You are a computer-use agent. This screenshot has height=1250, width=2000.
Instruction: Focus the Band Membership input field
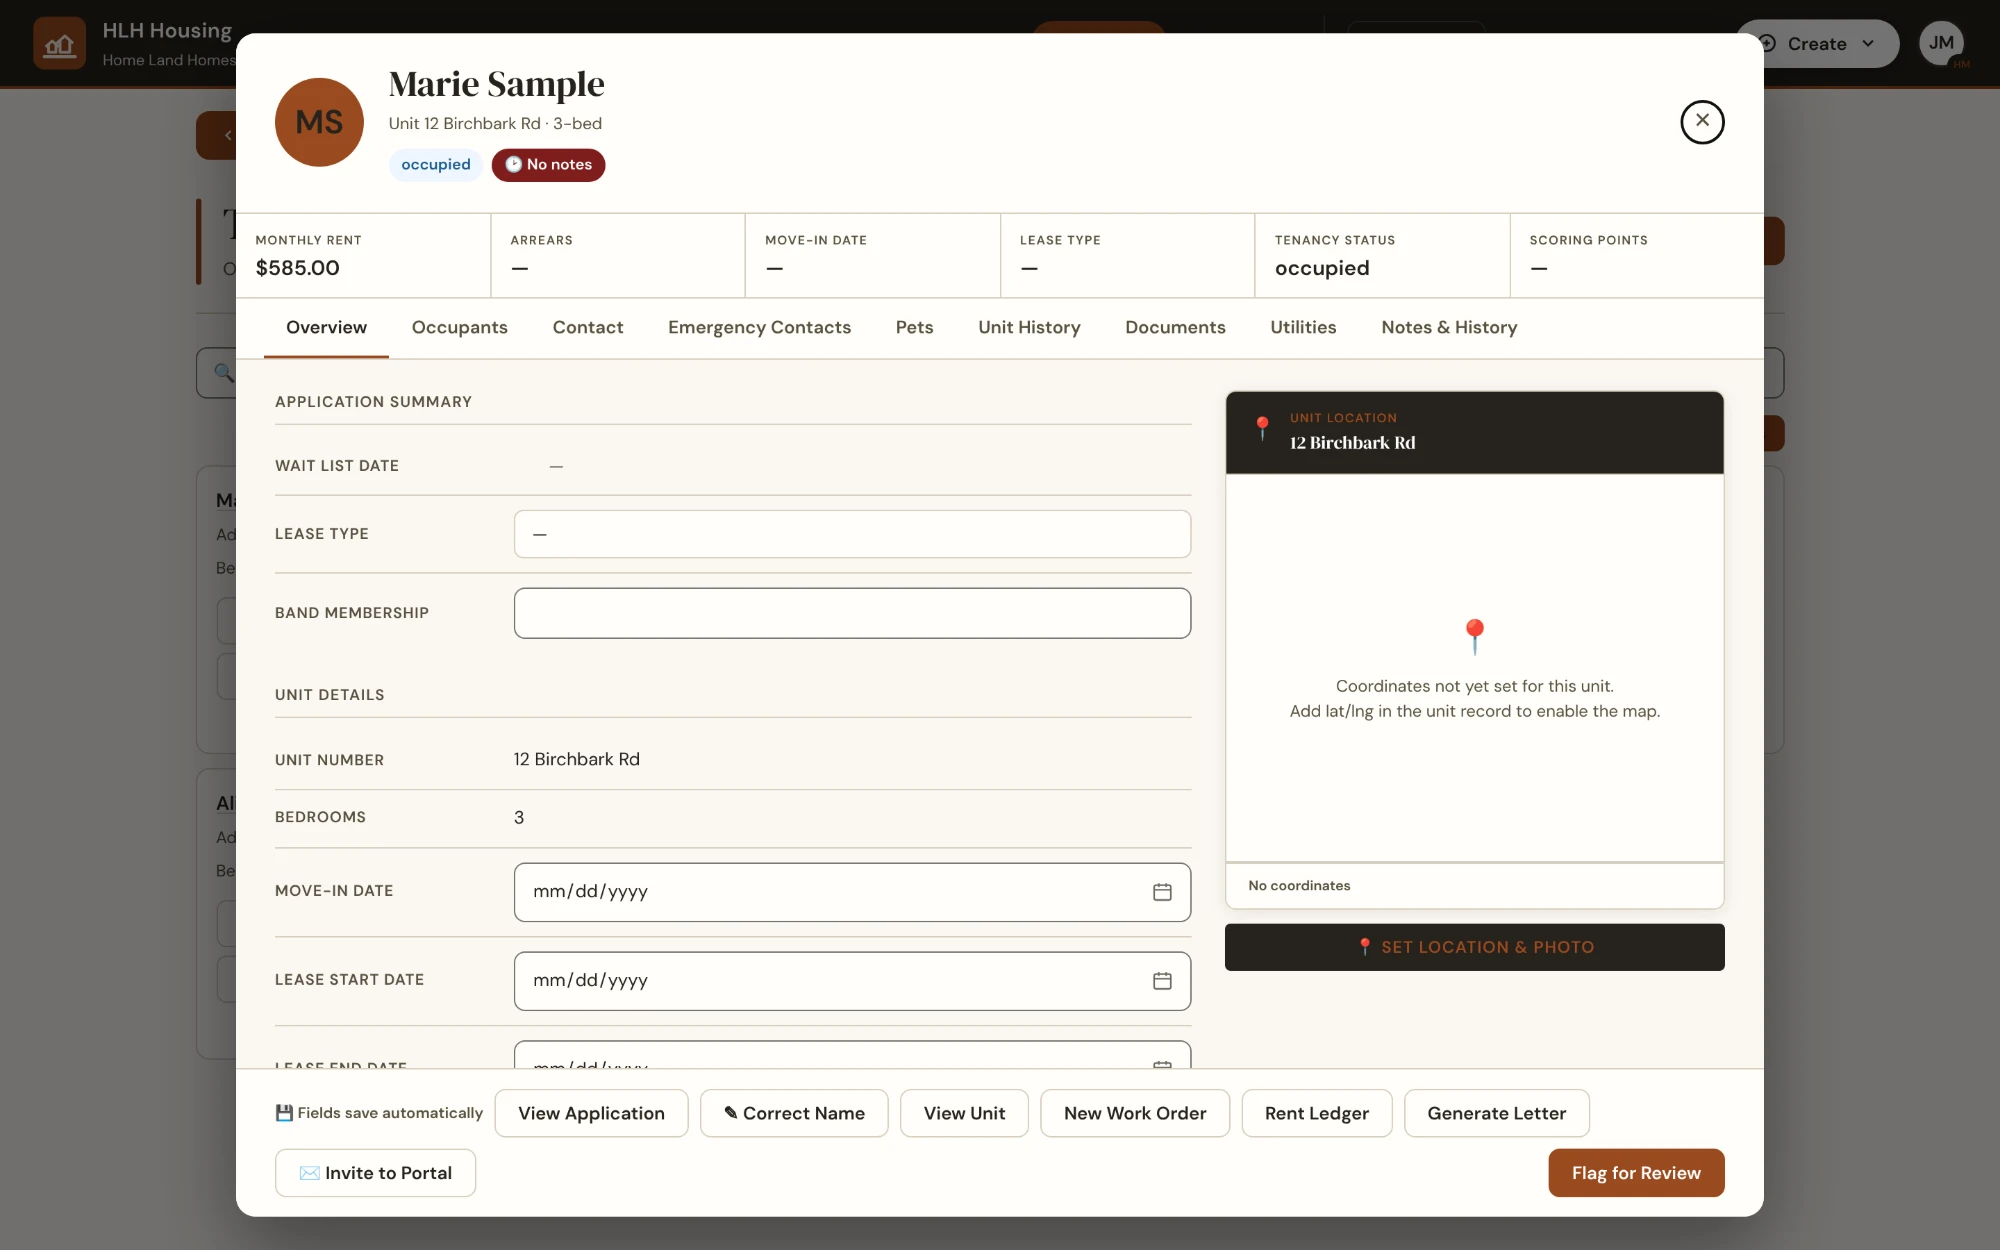pos(852,613)
